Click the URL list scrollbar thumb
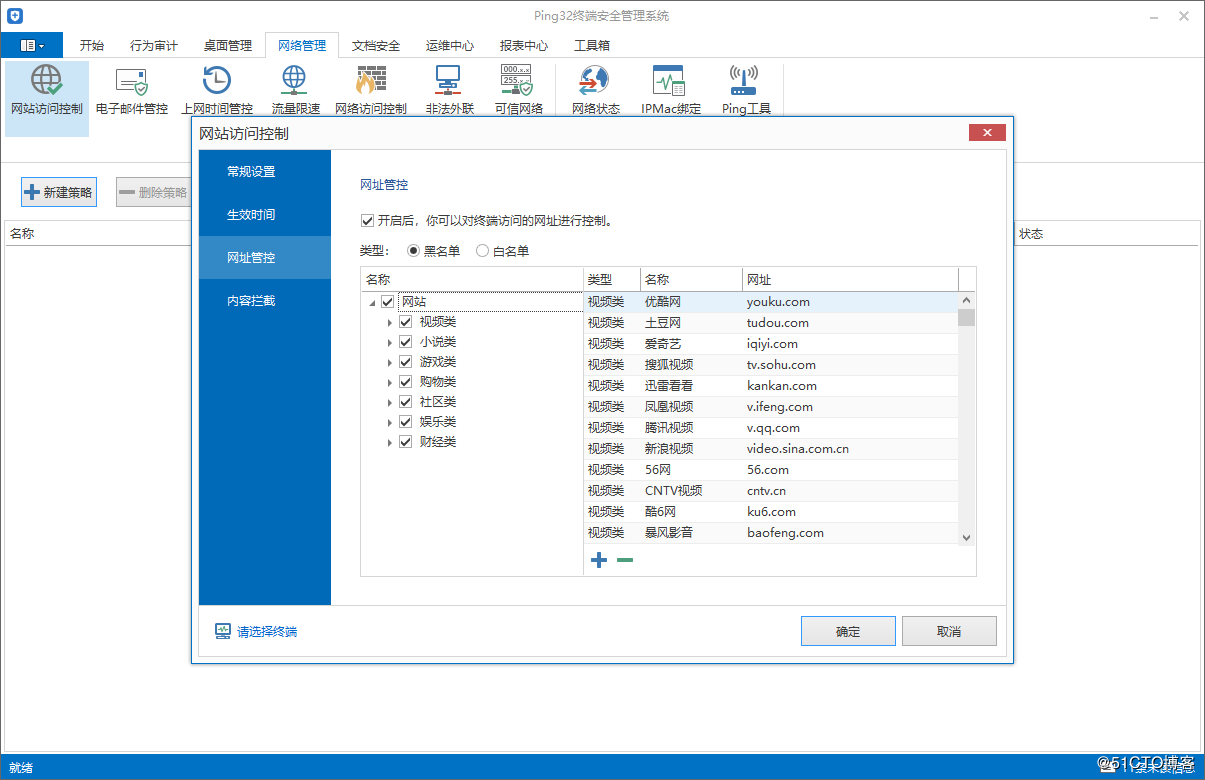 [966, 317]
